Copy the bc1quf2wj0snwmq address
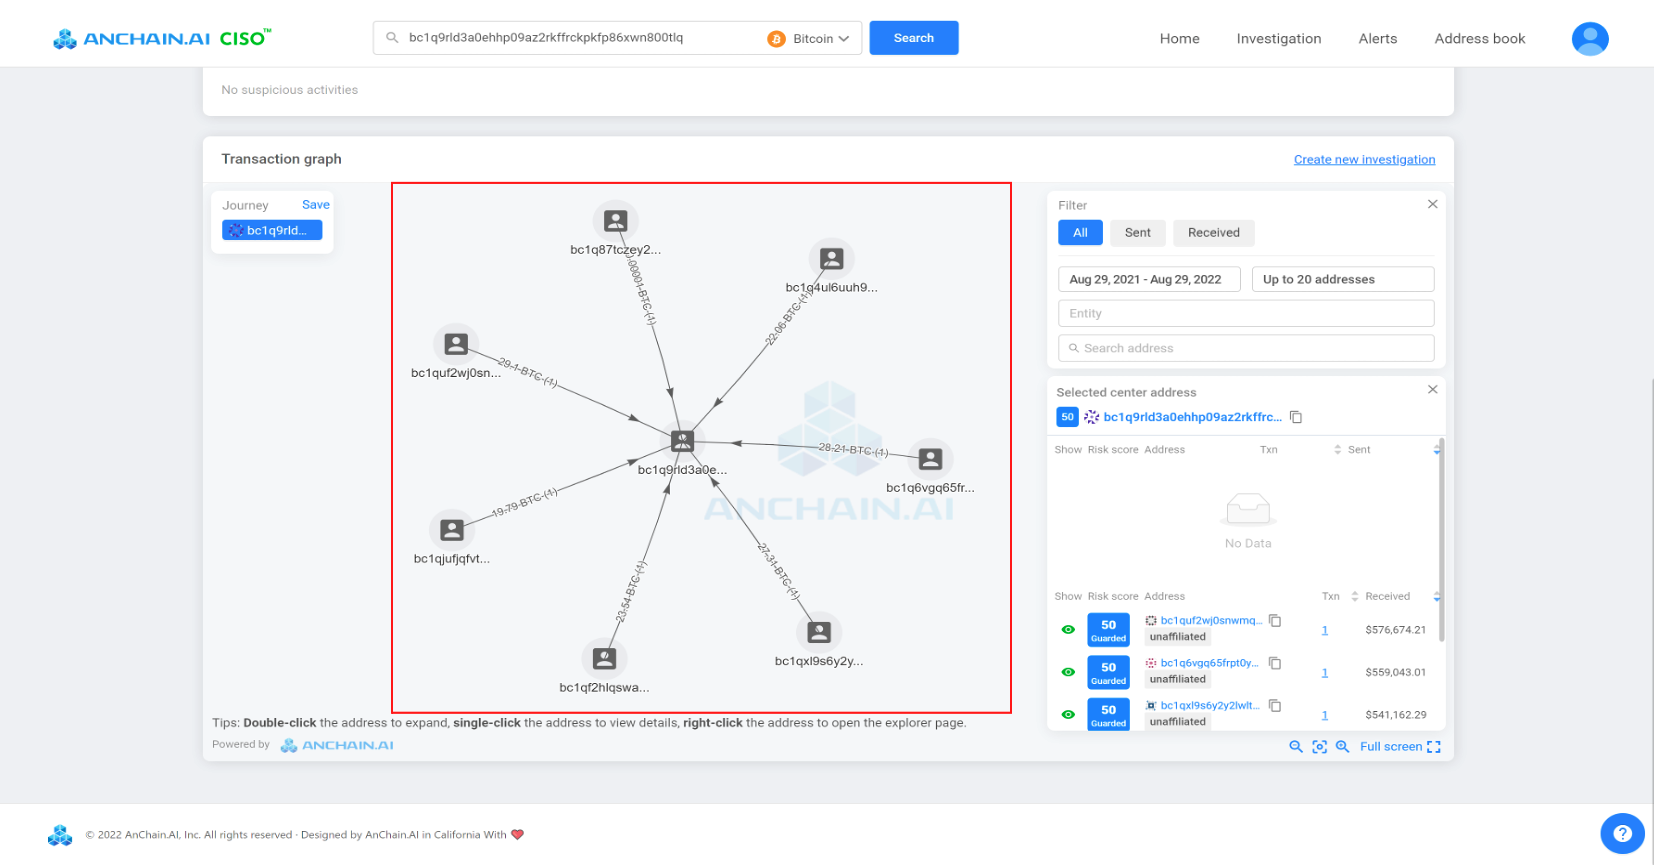 (1275, 621)
